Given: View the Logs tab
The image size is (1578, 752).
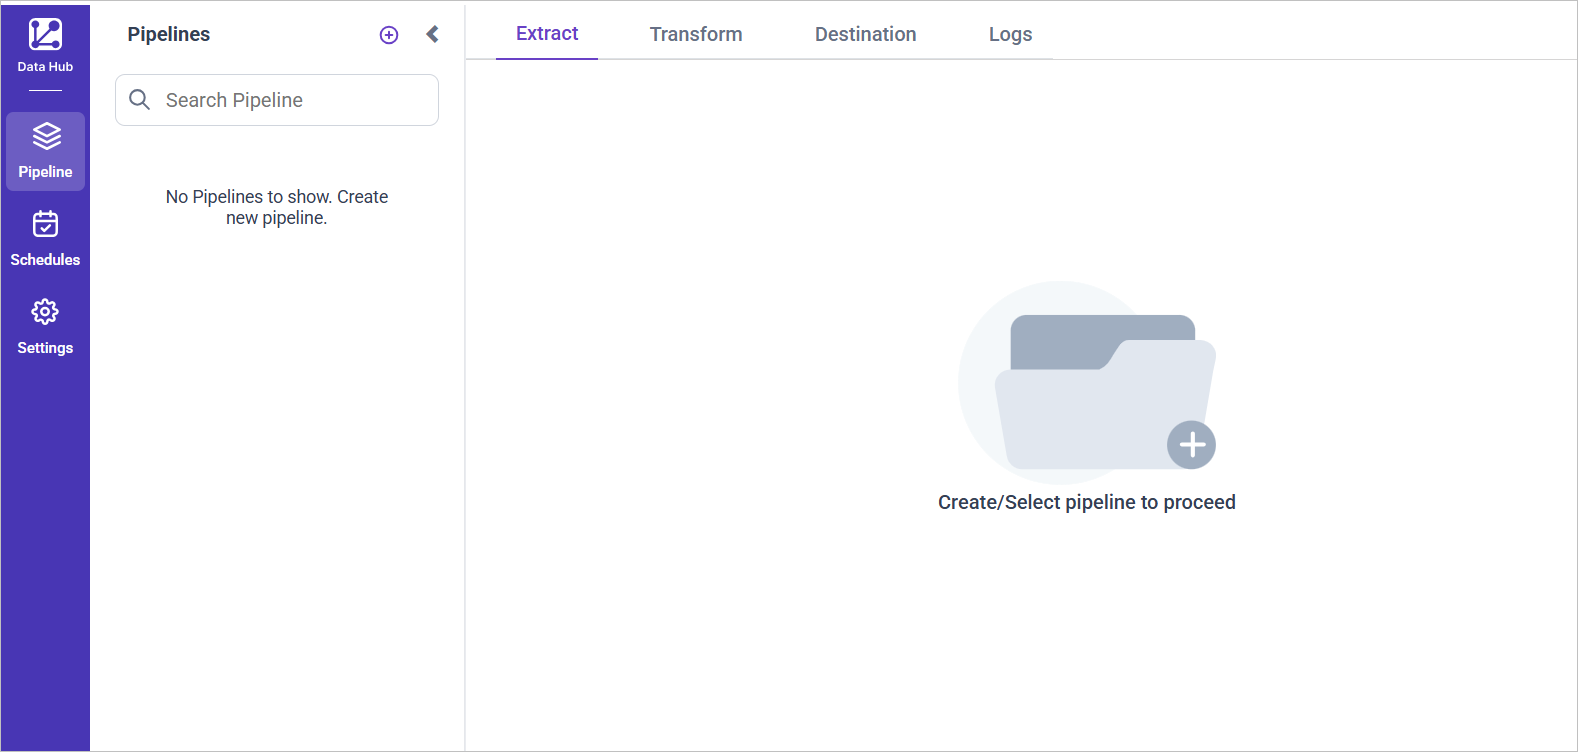Looking at the screenshot, I should tap(1010, 34).
